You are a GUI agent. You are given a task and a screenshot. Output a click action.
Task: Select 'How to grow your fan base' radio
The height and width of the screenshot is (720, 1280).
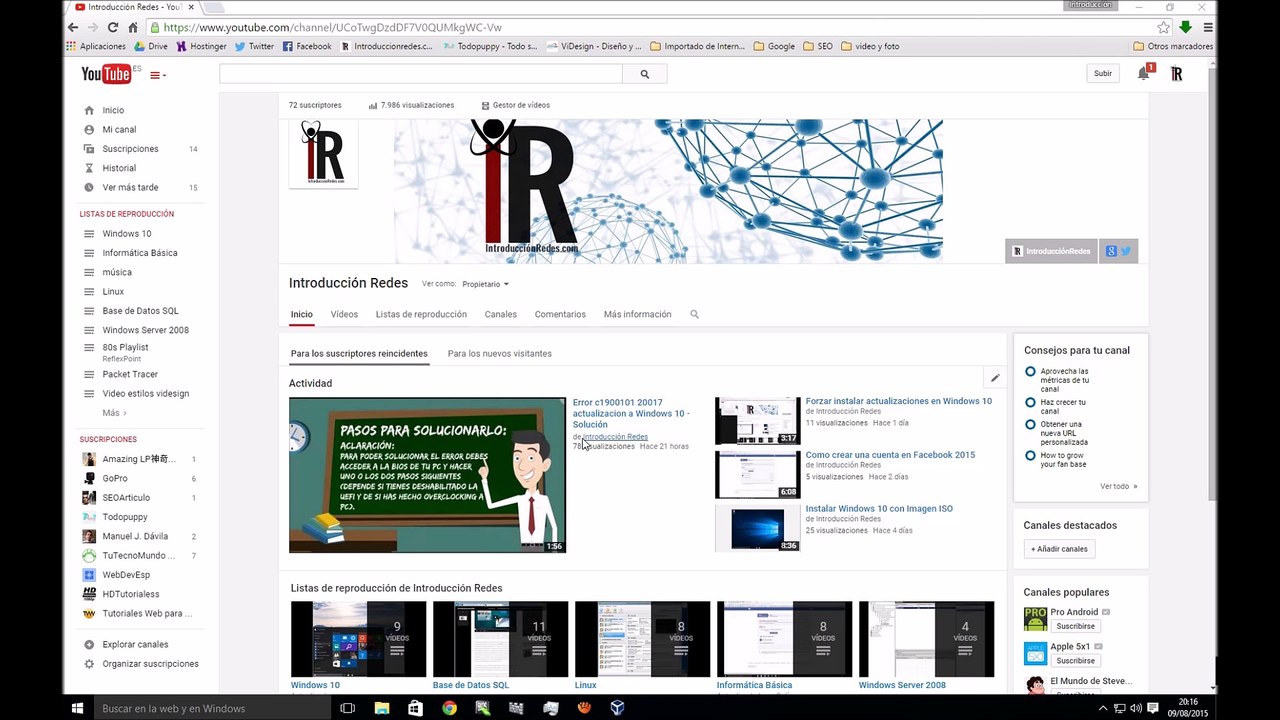coord(1030,455)
